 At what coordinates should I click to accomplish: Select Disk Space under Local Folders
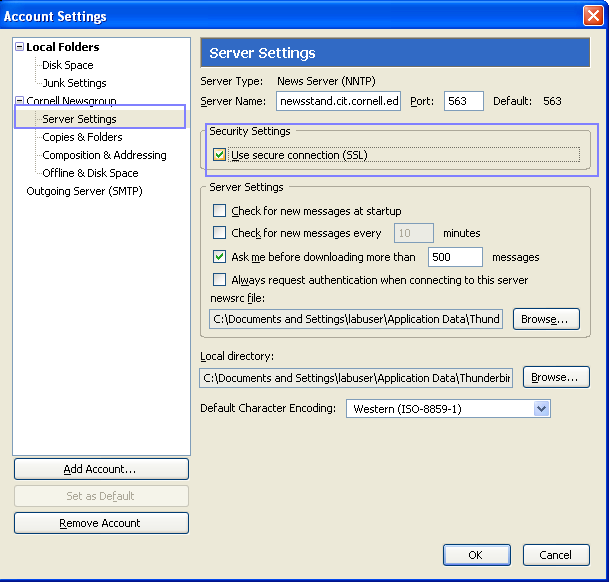tap(67, 65)
